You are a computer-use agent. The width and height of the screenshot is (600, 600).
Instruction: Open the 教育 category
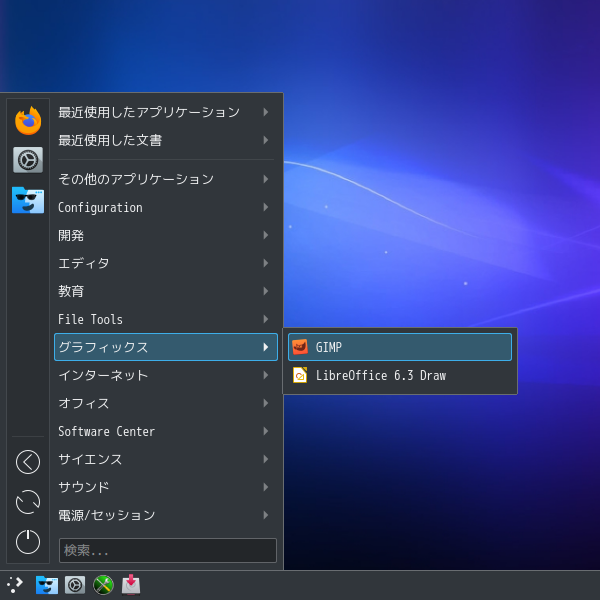click(x=166, y=291)
